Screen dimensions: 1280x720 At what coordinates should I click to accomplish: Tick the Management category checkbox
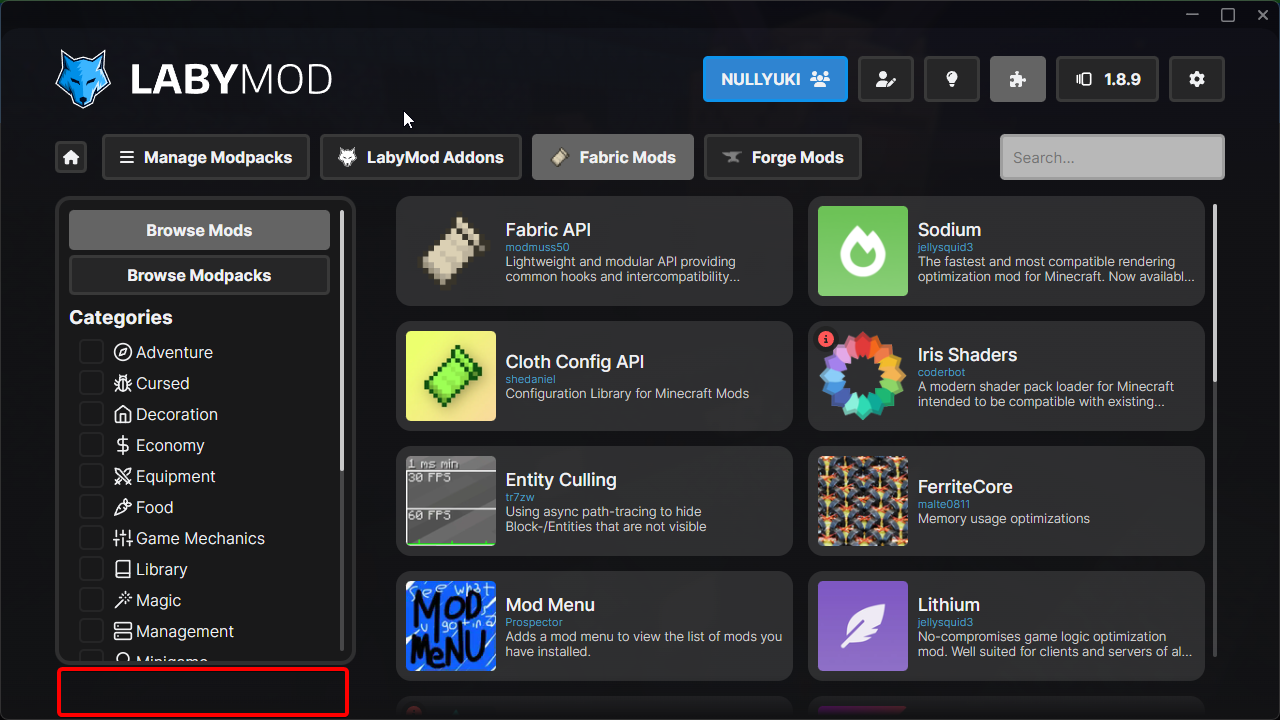coord(91,631)
